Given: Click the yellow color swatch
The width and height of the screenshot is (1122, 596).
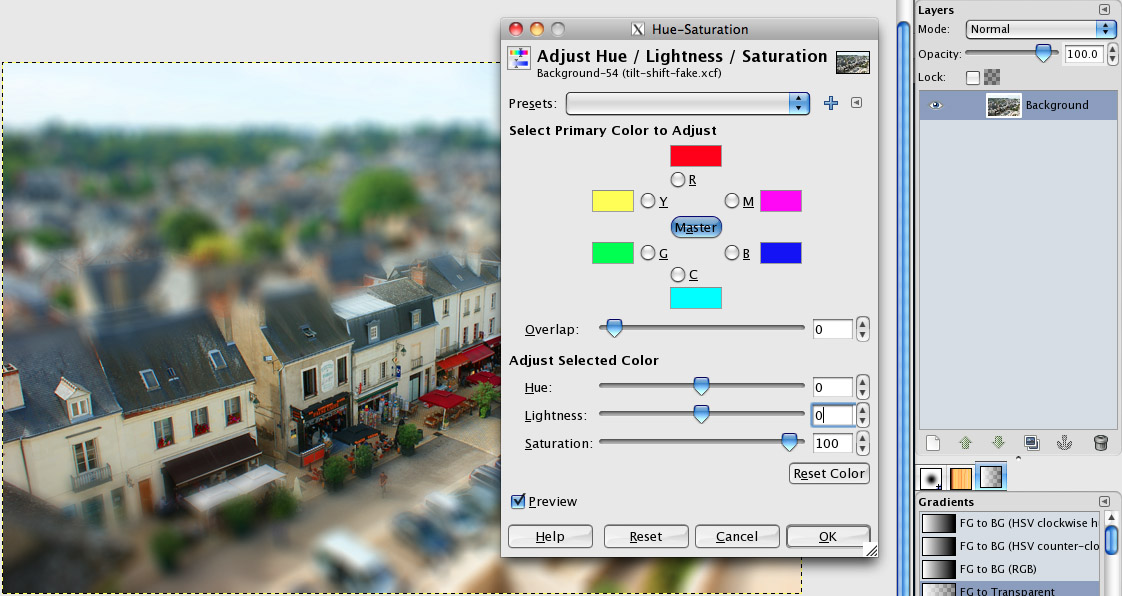Looking at the screenshot, I should [613, 201].
